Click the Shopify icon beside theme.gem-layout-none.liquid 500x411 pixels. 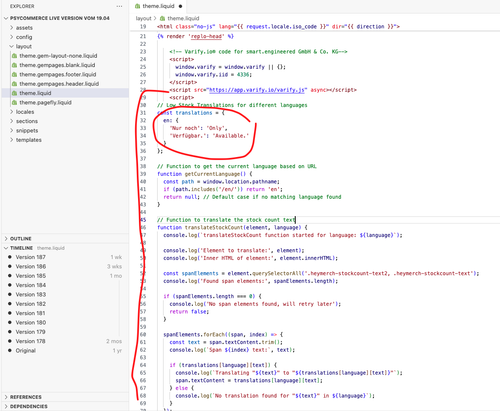tap(14, 56)
